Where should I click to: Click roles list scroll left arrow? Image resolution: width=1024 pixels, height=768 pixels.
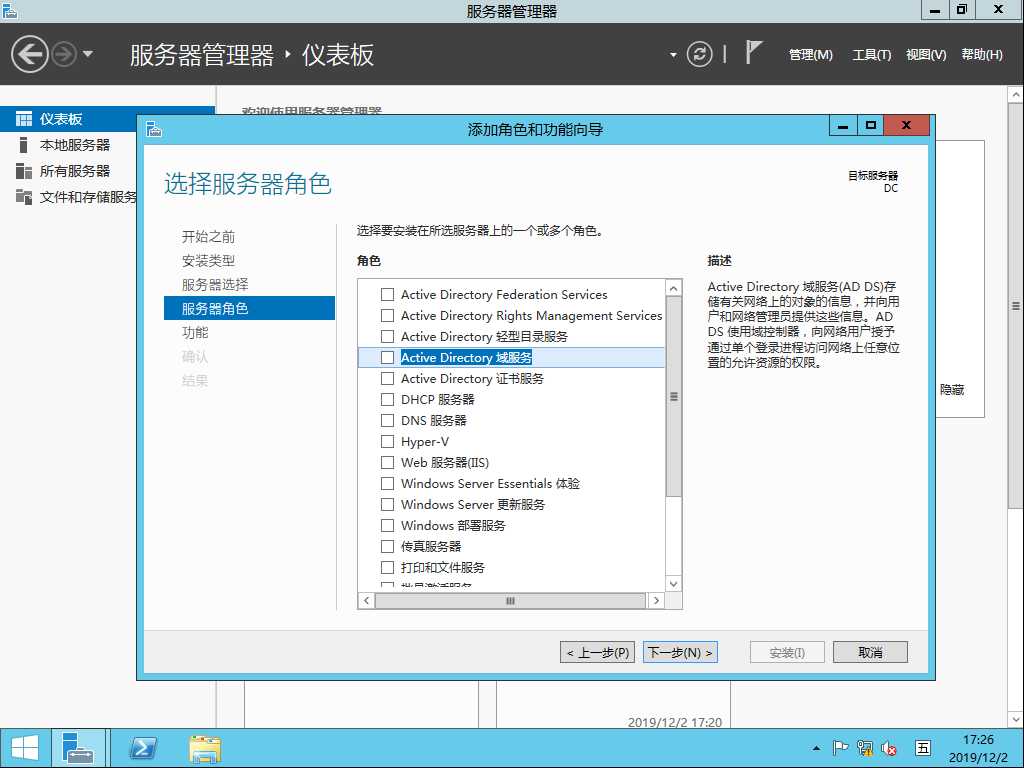(366, 601)
